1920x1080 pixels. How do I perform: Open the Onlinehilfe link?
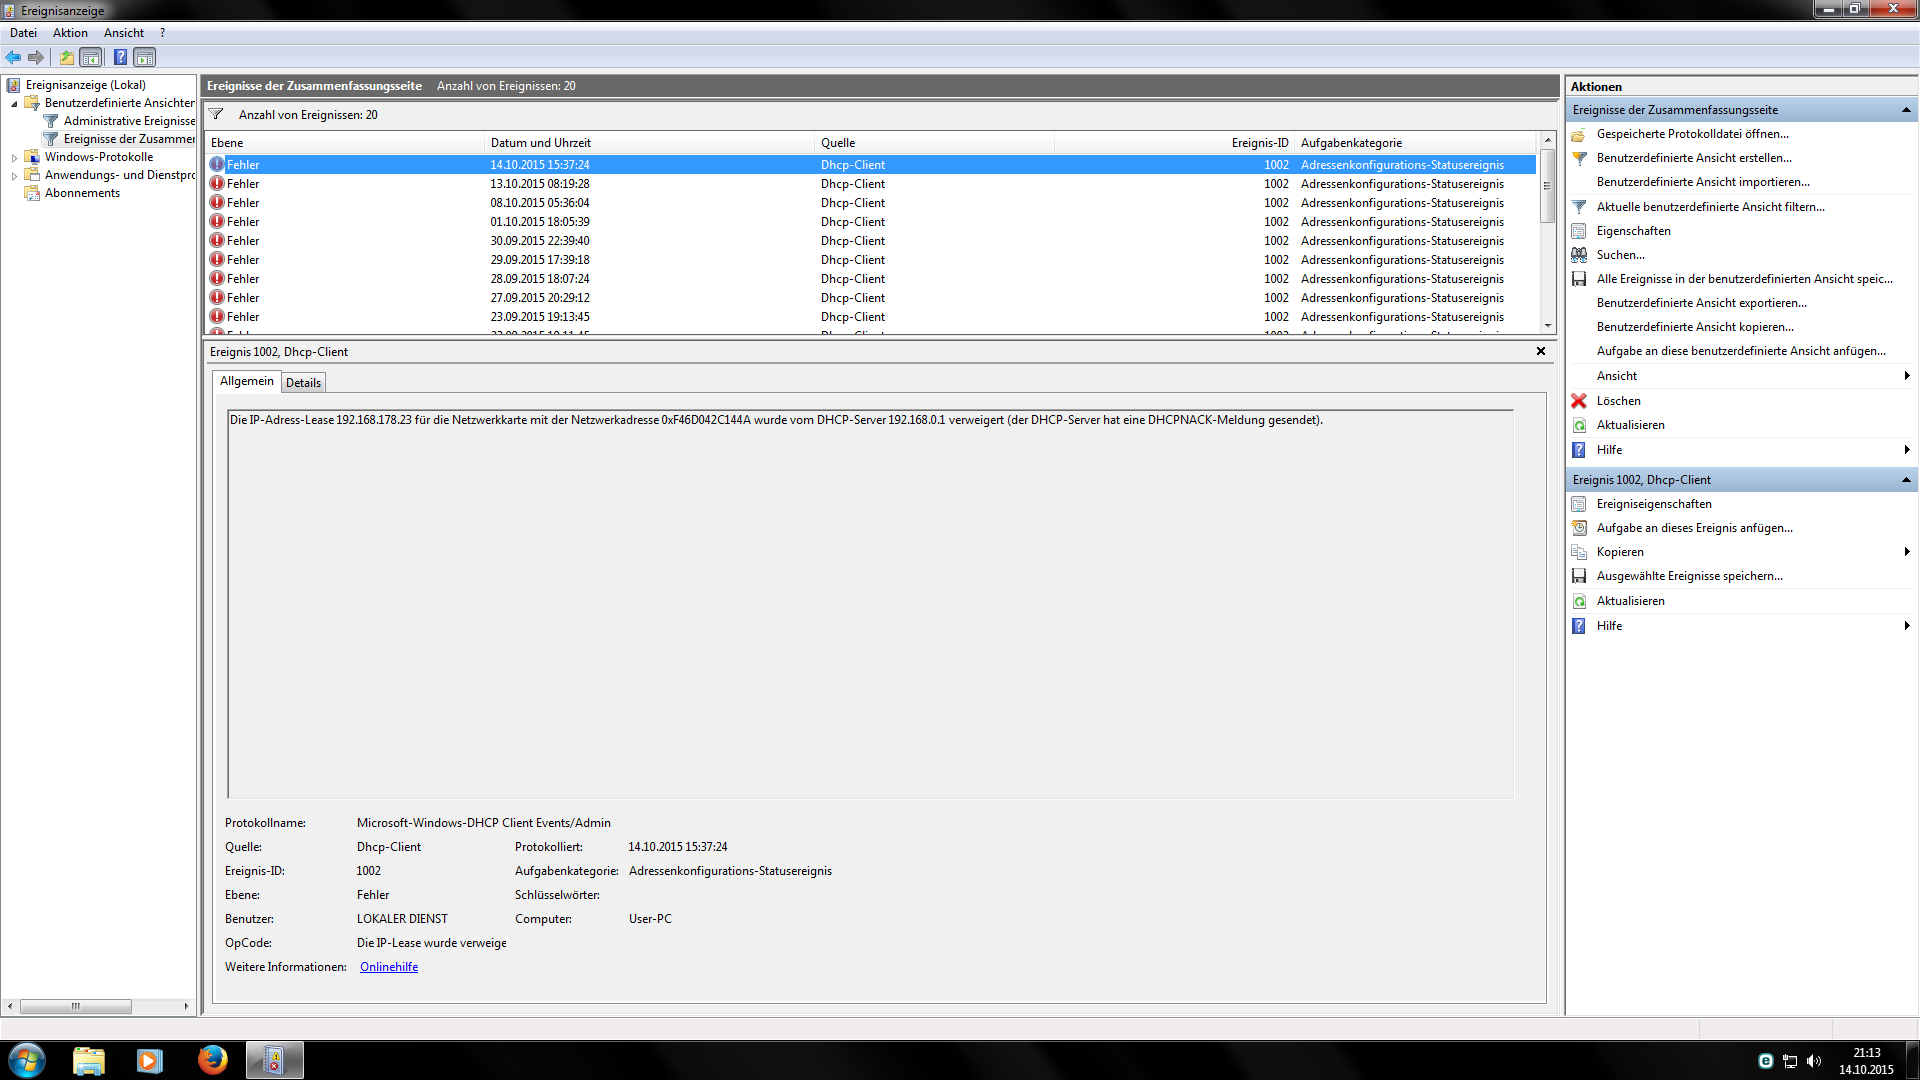(388, 967)
